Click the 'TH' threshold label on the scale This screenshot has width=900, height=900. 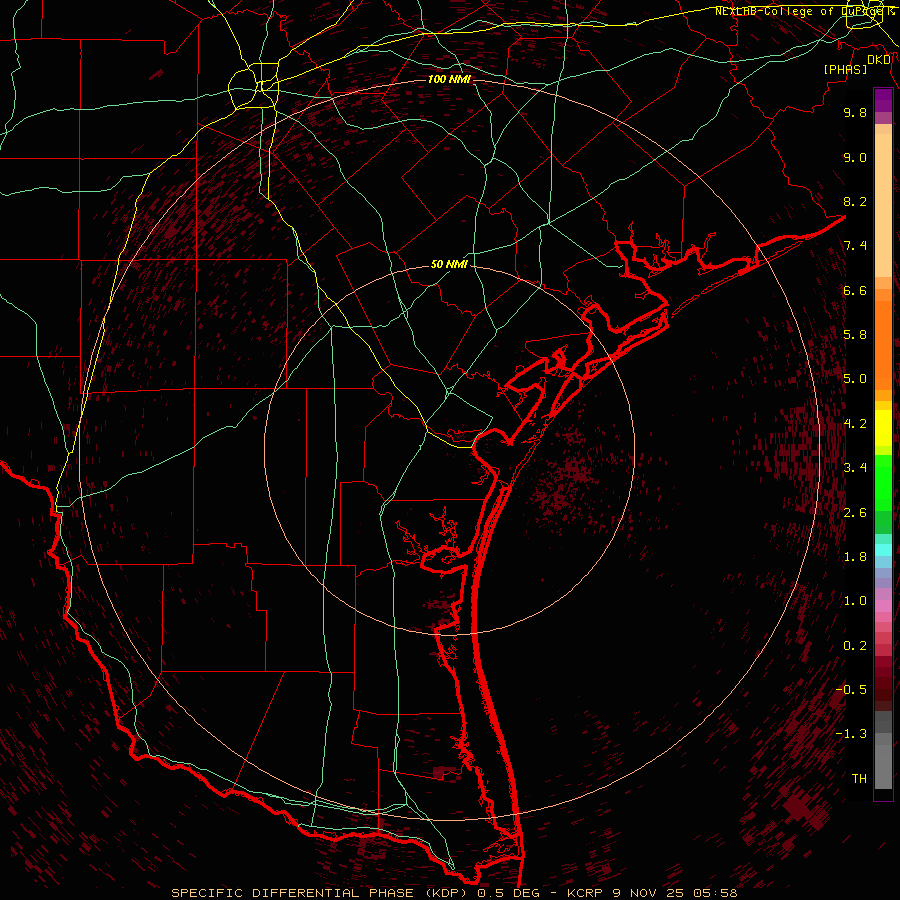(x=859, y=779)
